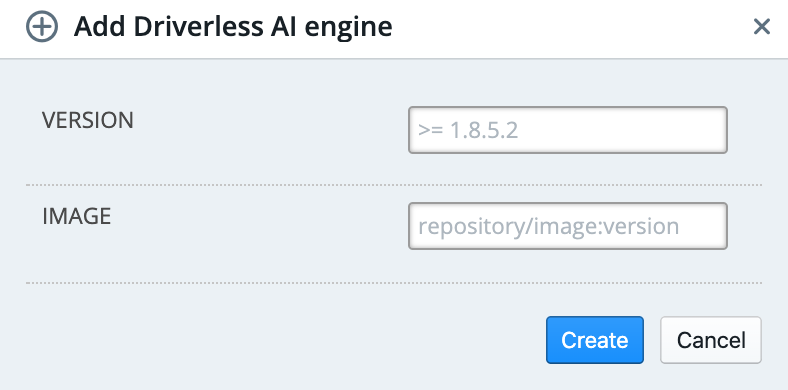Close the Add Driverless AI engine dialog
788x390 pixels.
(762, 27)
